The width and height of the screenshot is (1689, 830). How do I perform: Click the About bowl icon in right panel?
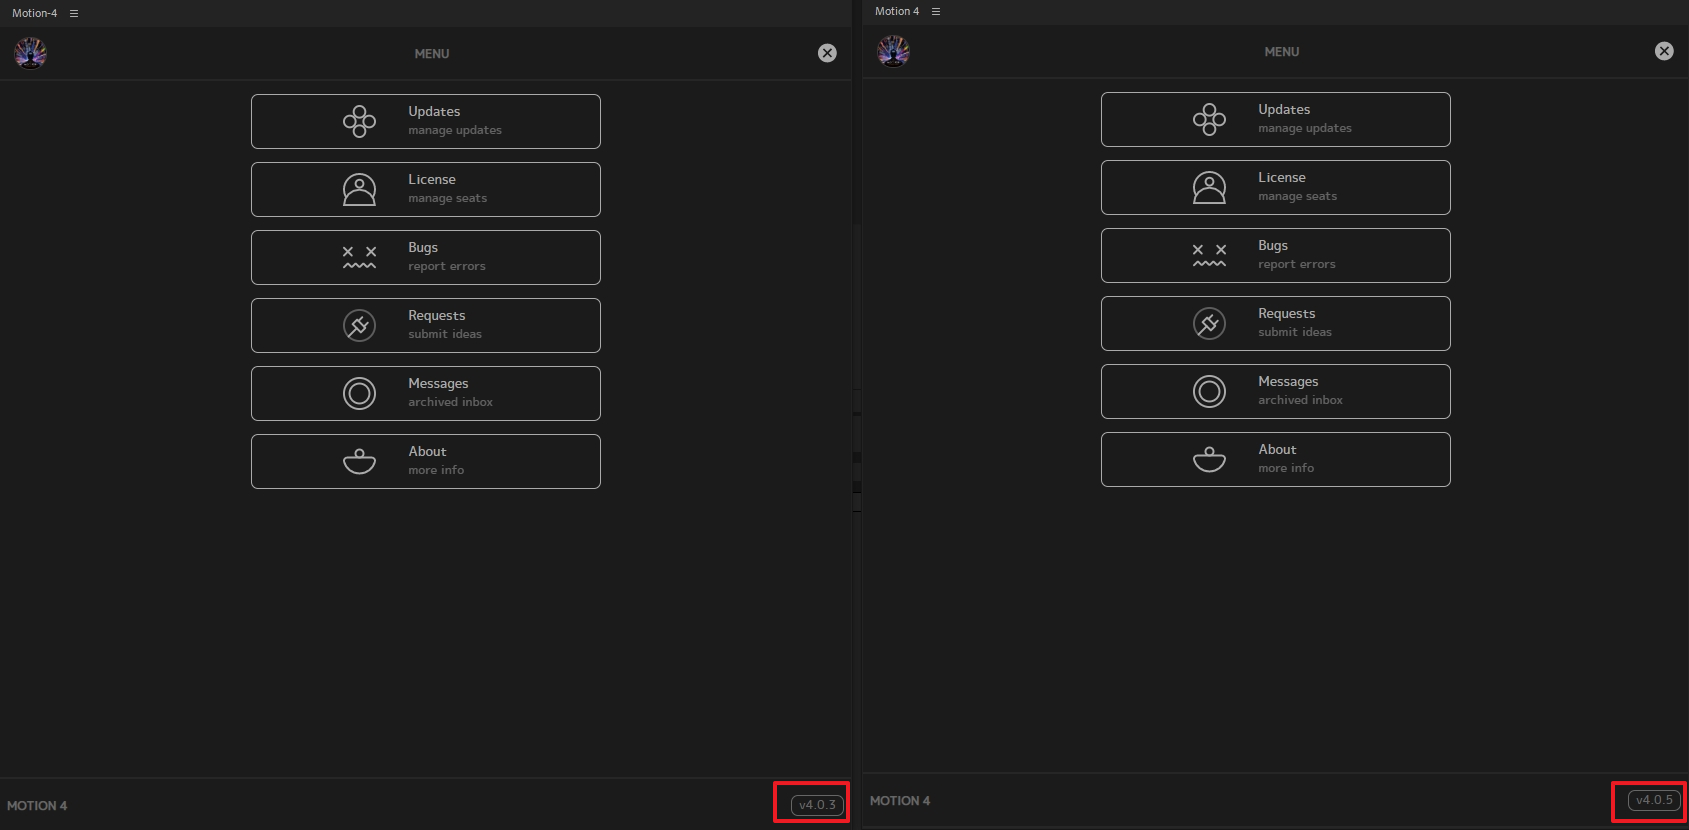[x=1209, y=459]
